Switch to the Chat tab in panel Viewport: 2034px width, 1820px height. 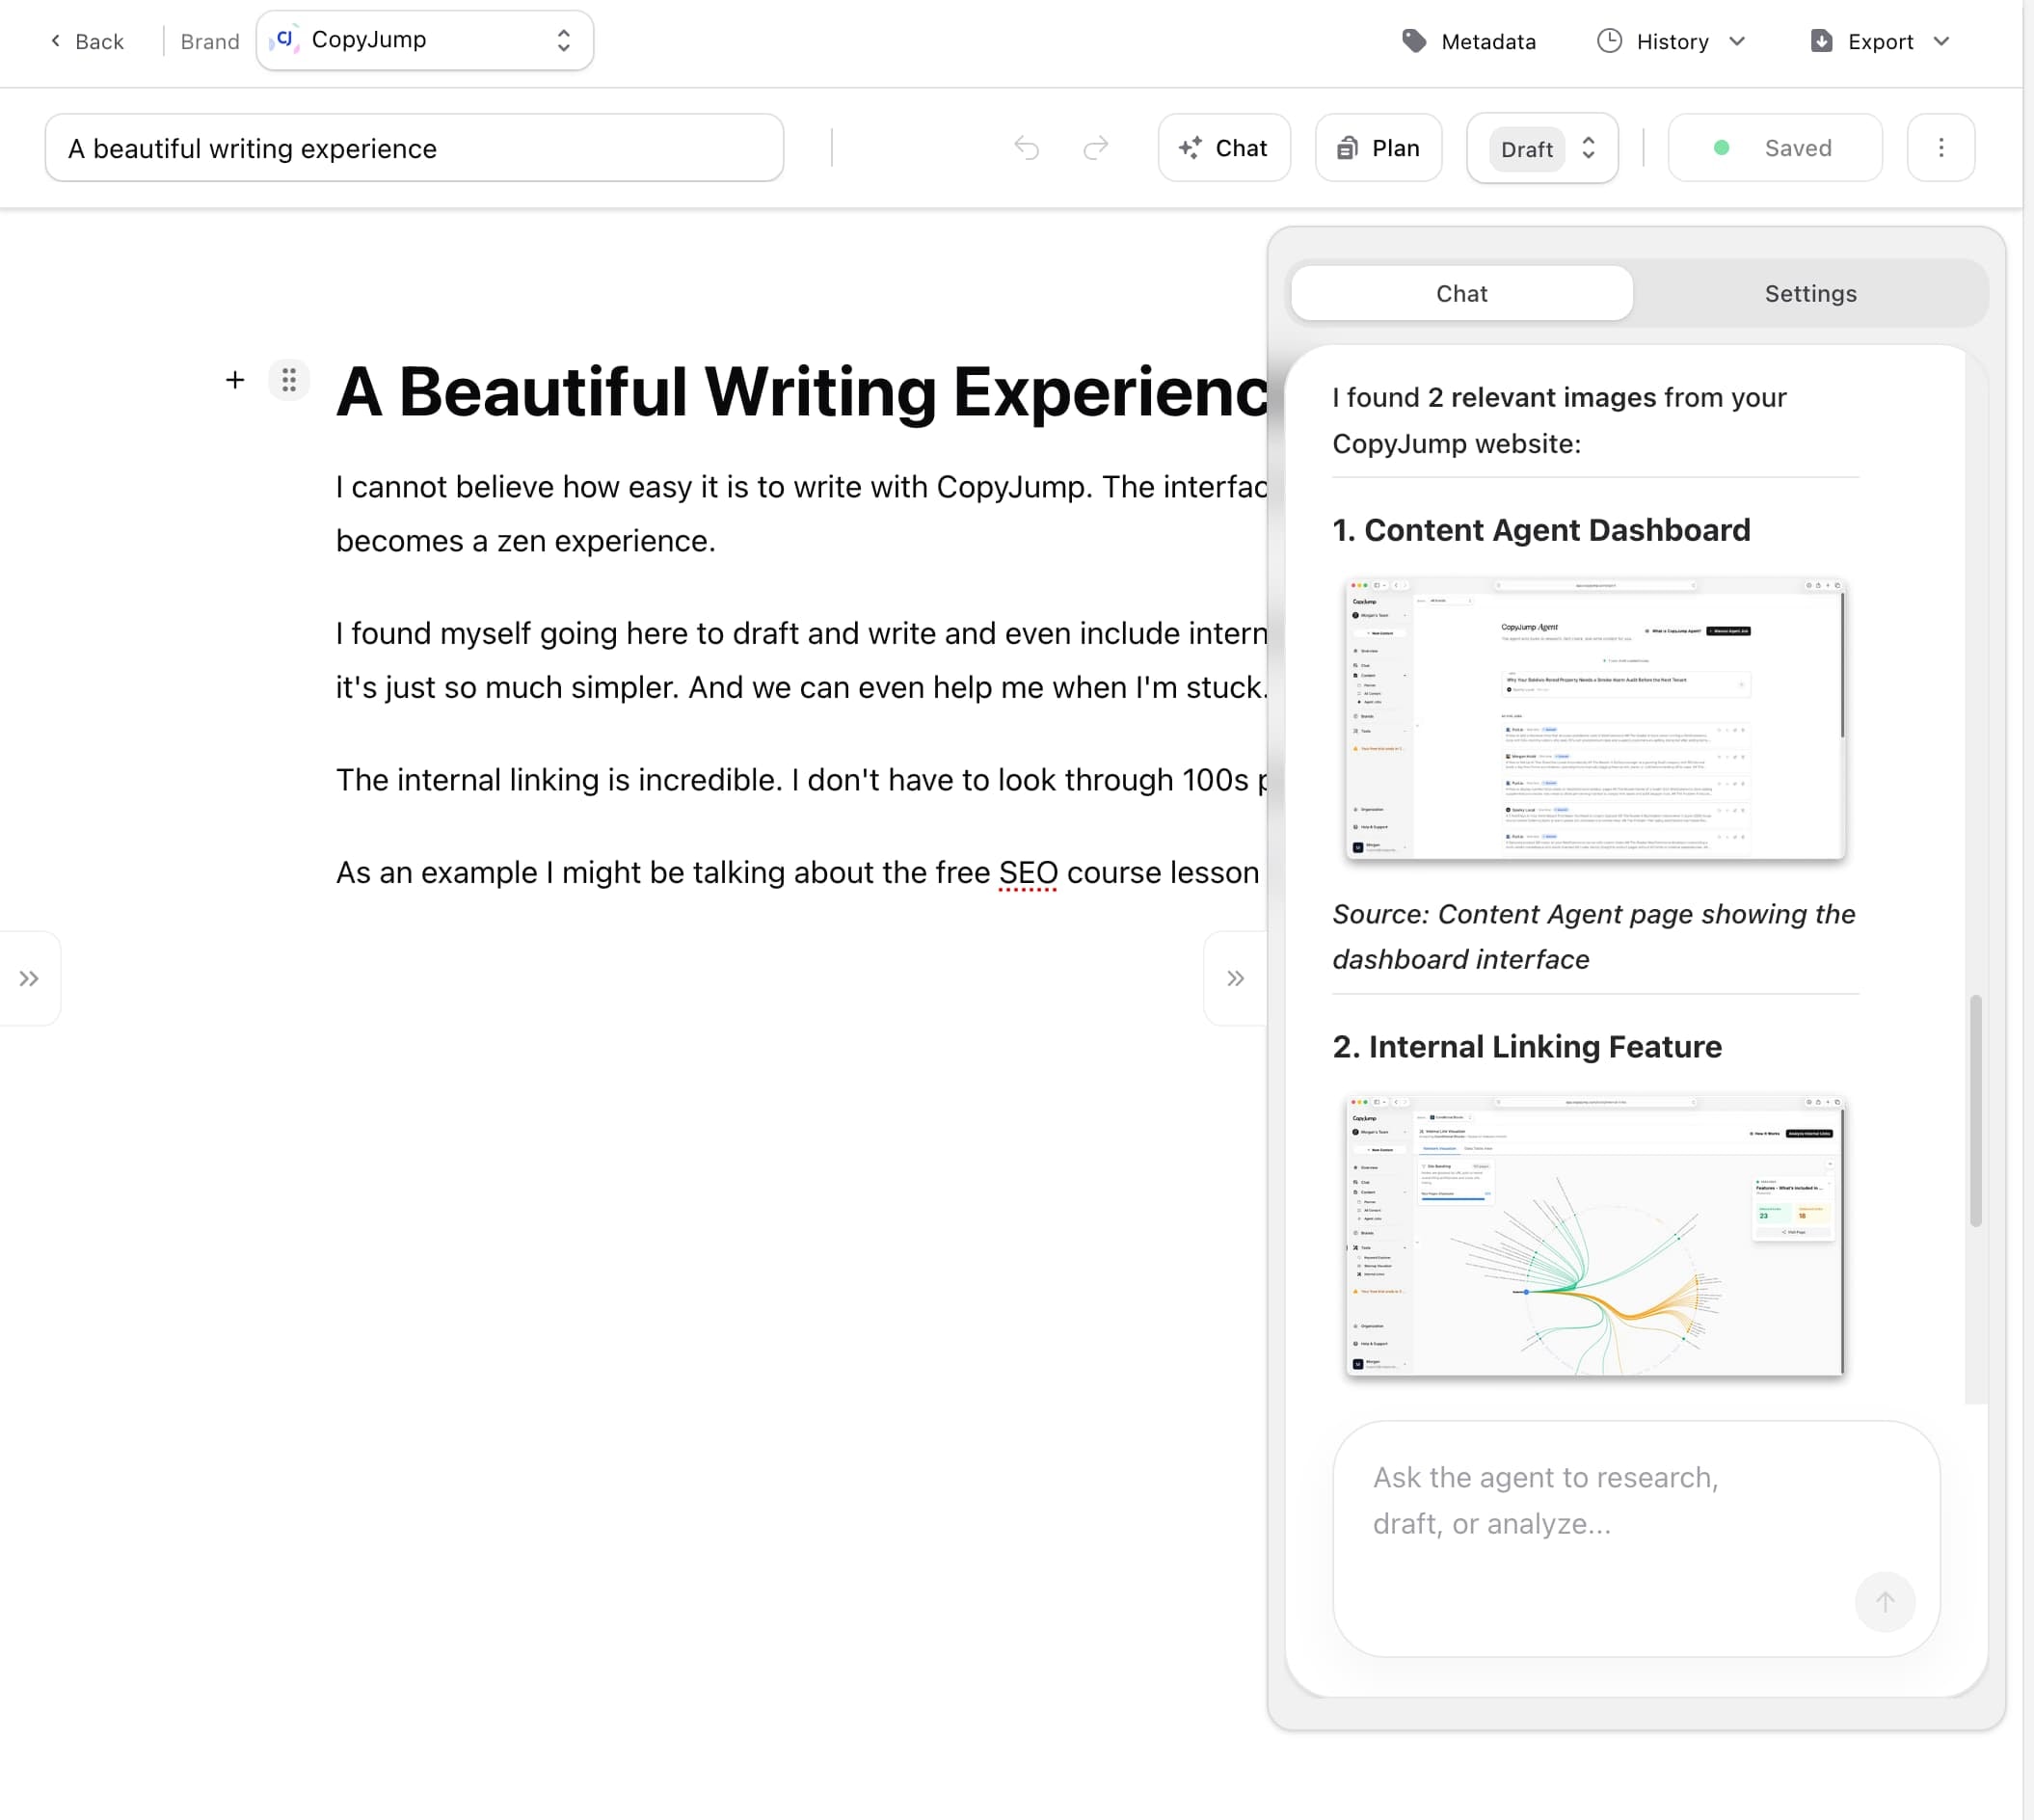tap(1461, 293)
